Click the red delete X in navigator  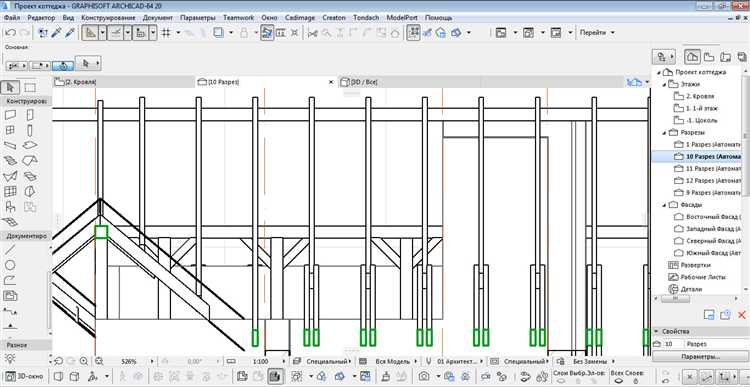click(x=741, y=315)
